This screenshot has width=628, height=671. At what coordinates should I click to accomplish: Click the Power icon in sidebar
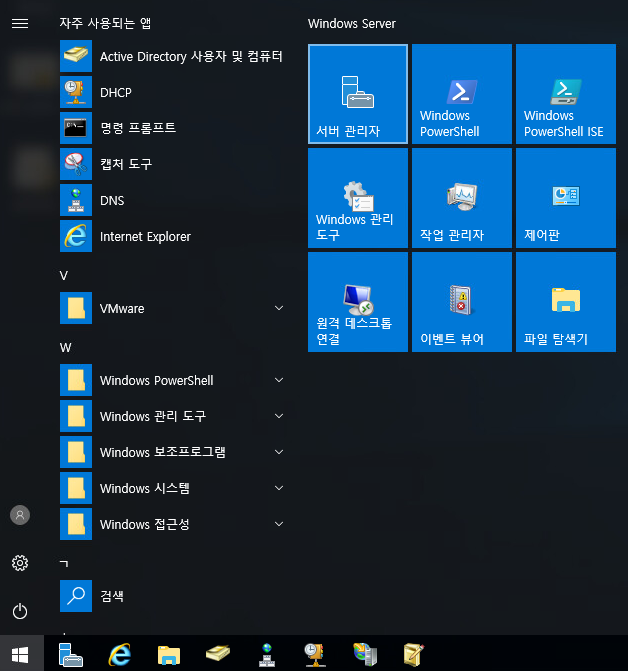(20, 612)
